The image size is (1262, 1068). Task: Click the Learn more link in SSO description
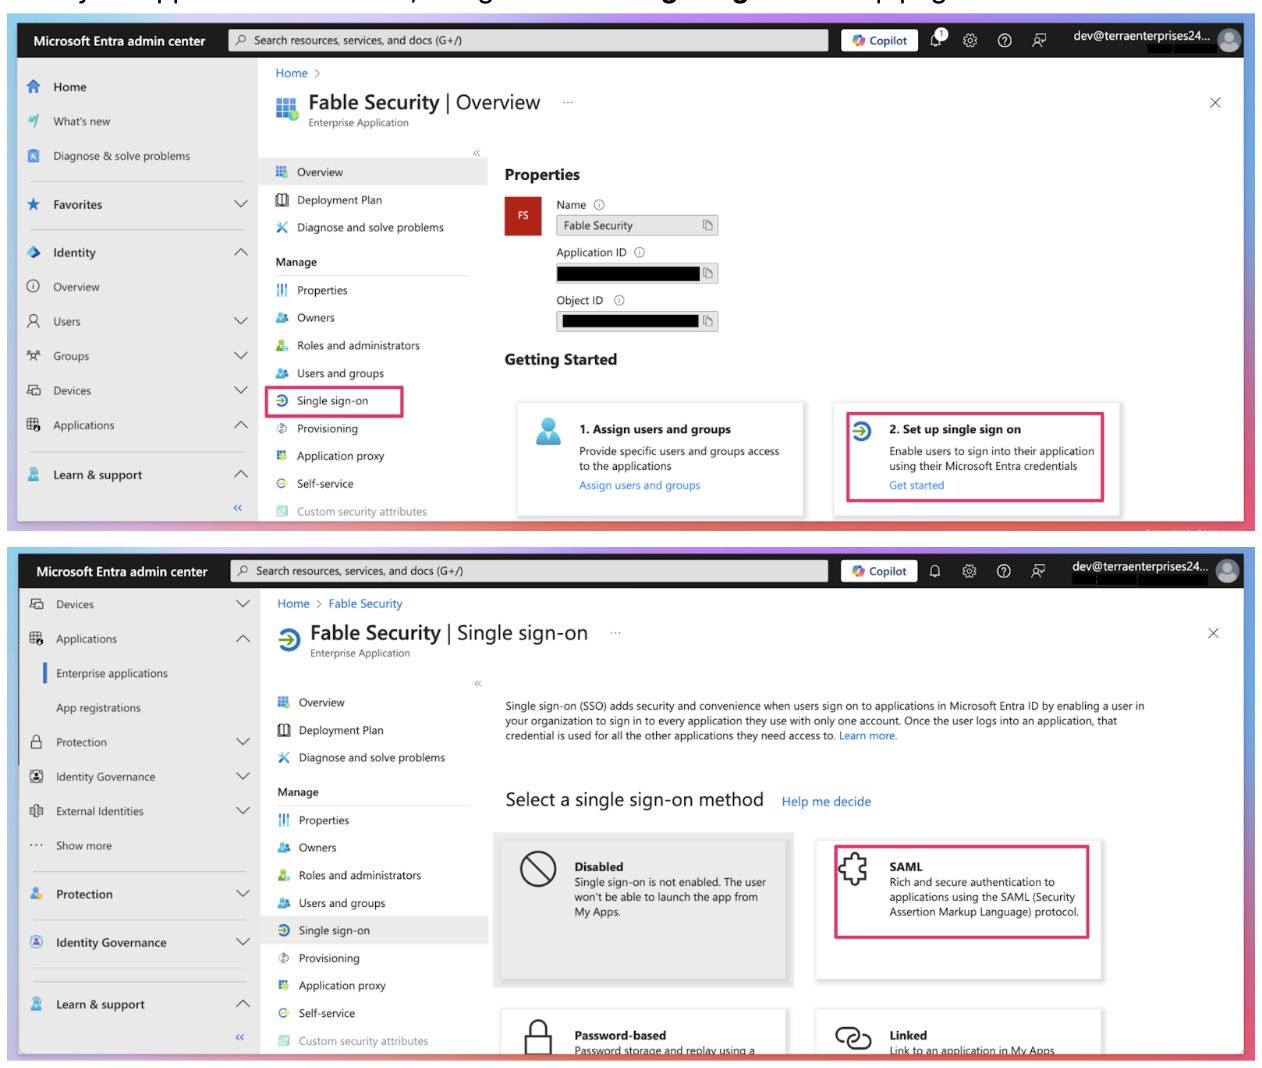coord(867,736)
